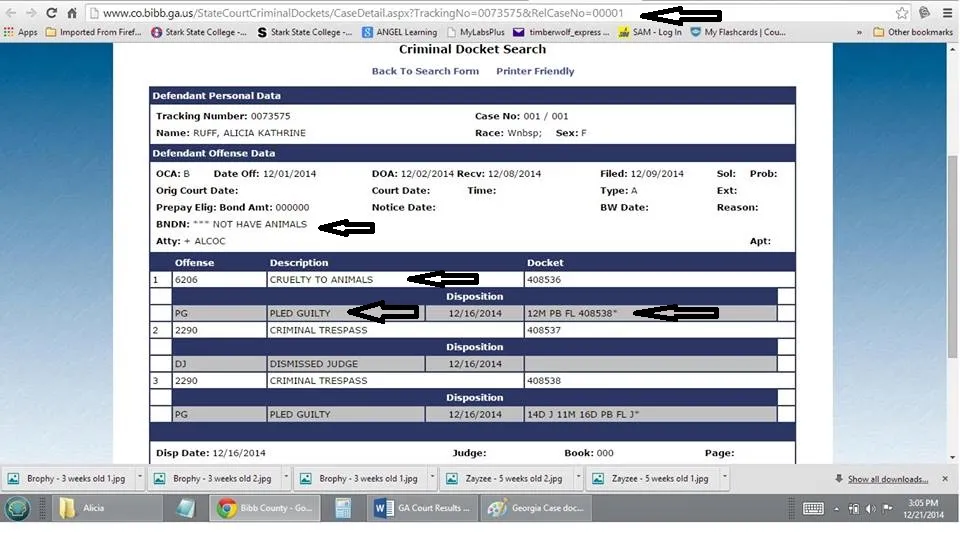Open downloaded file Zayzee - 5 weeks old 2.jpg
960x539 pixels.
pyautogui.click(x=506, y=478)
